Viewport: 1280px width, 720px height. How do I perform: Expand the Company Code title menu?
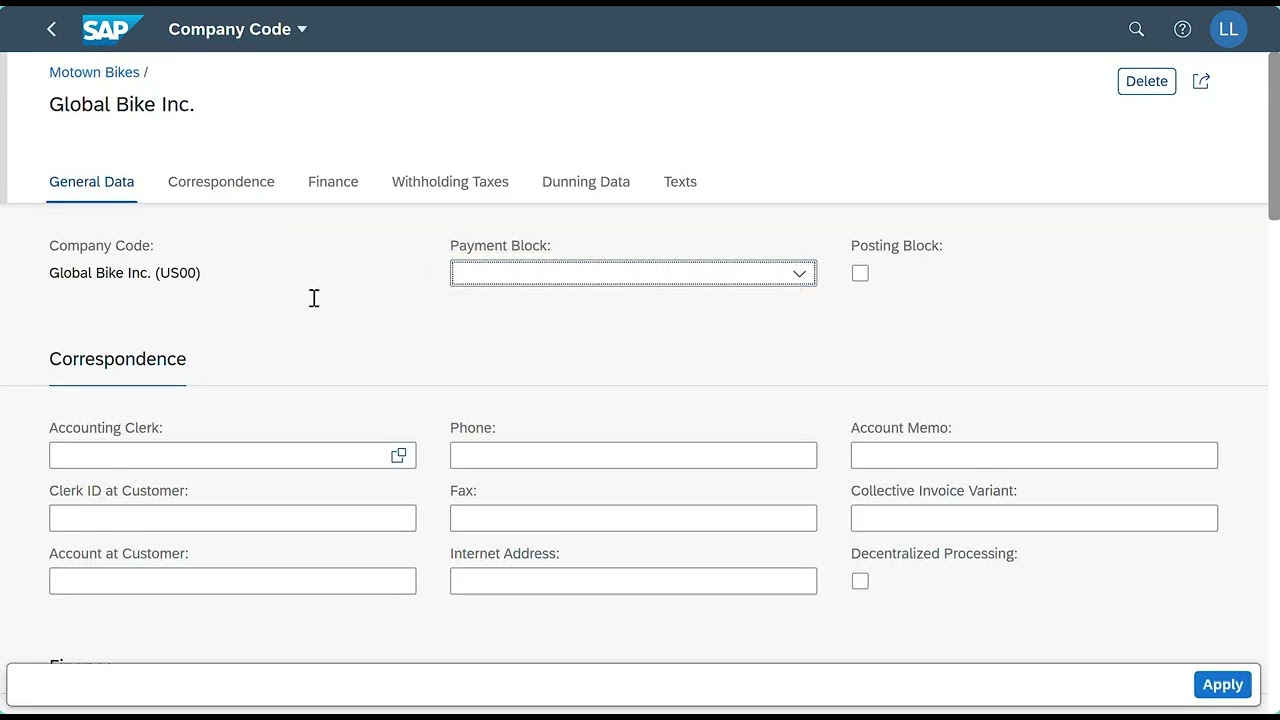pyautogui.click(x=238, y=29)
